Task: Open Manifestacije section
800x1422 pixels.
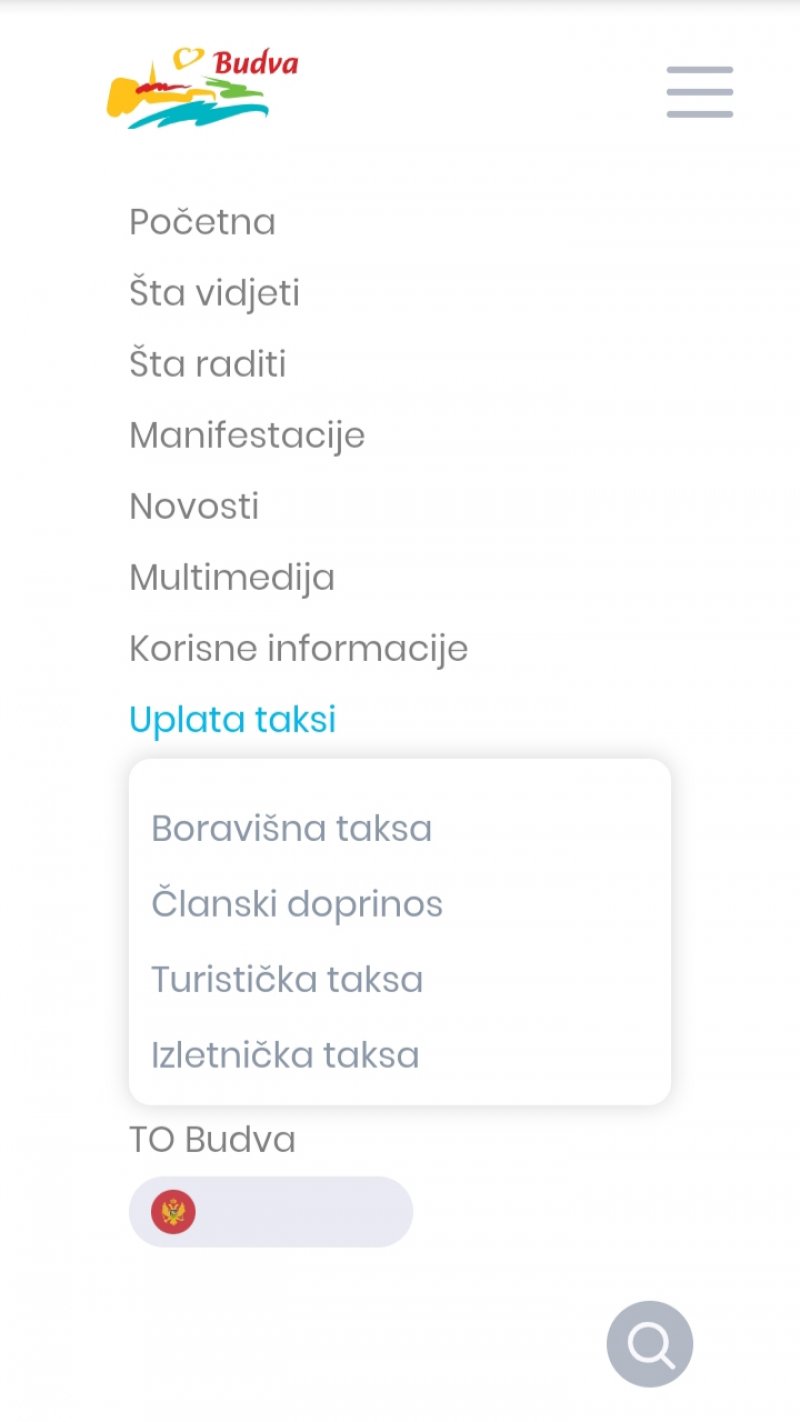Action: (247, 436)
